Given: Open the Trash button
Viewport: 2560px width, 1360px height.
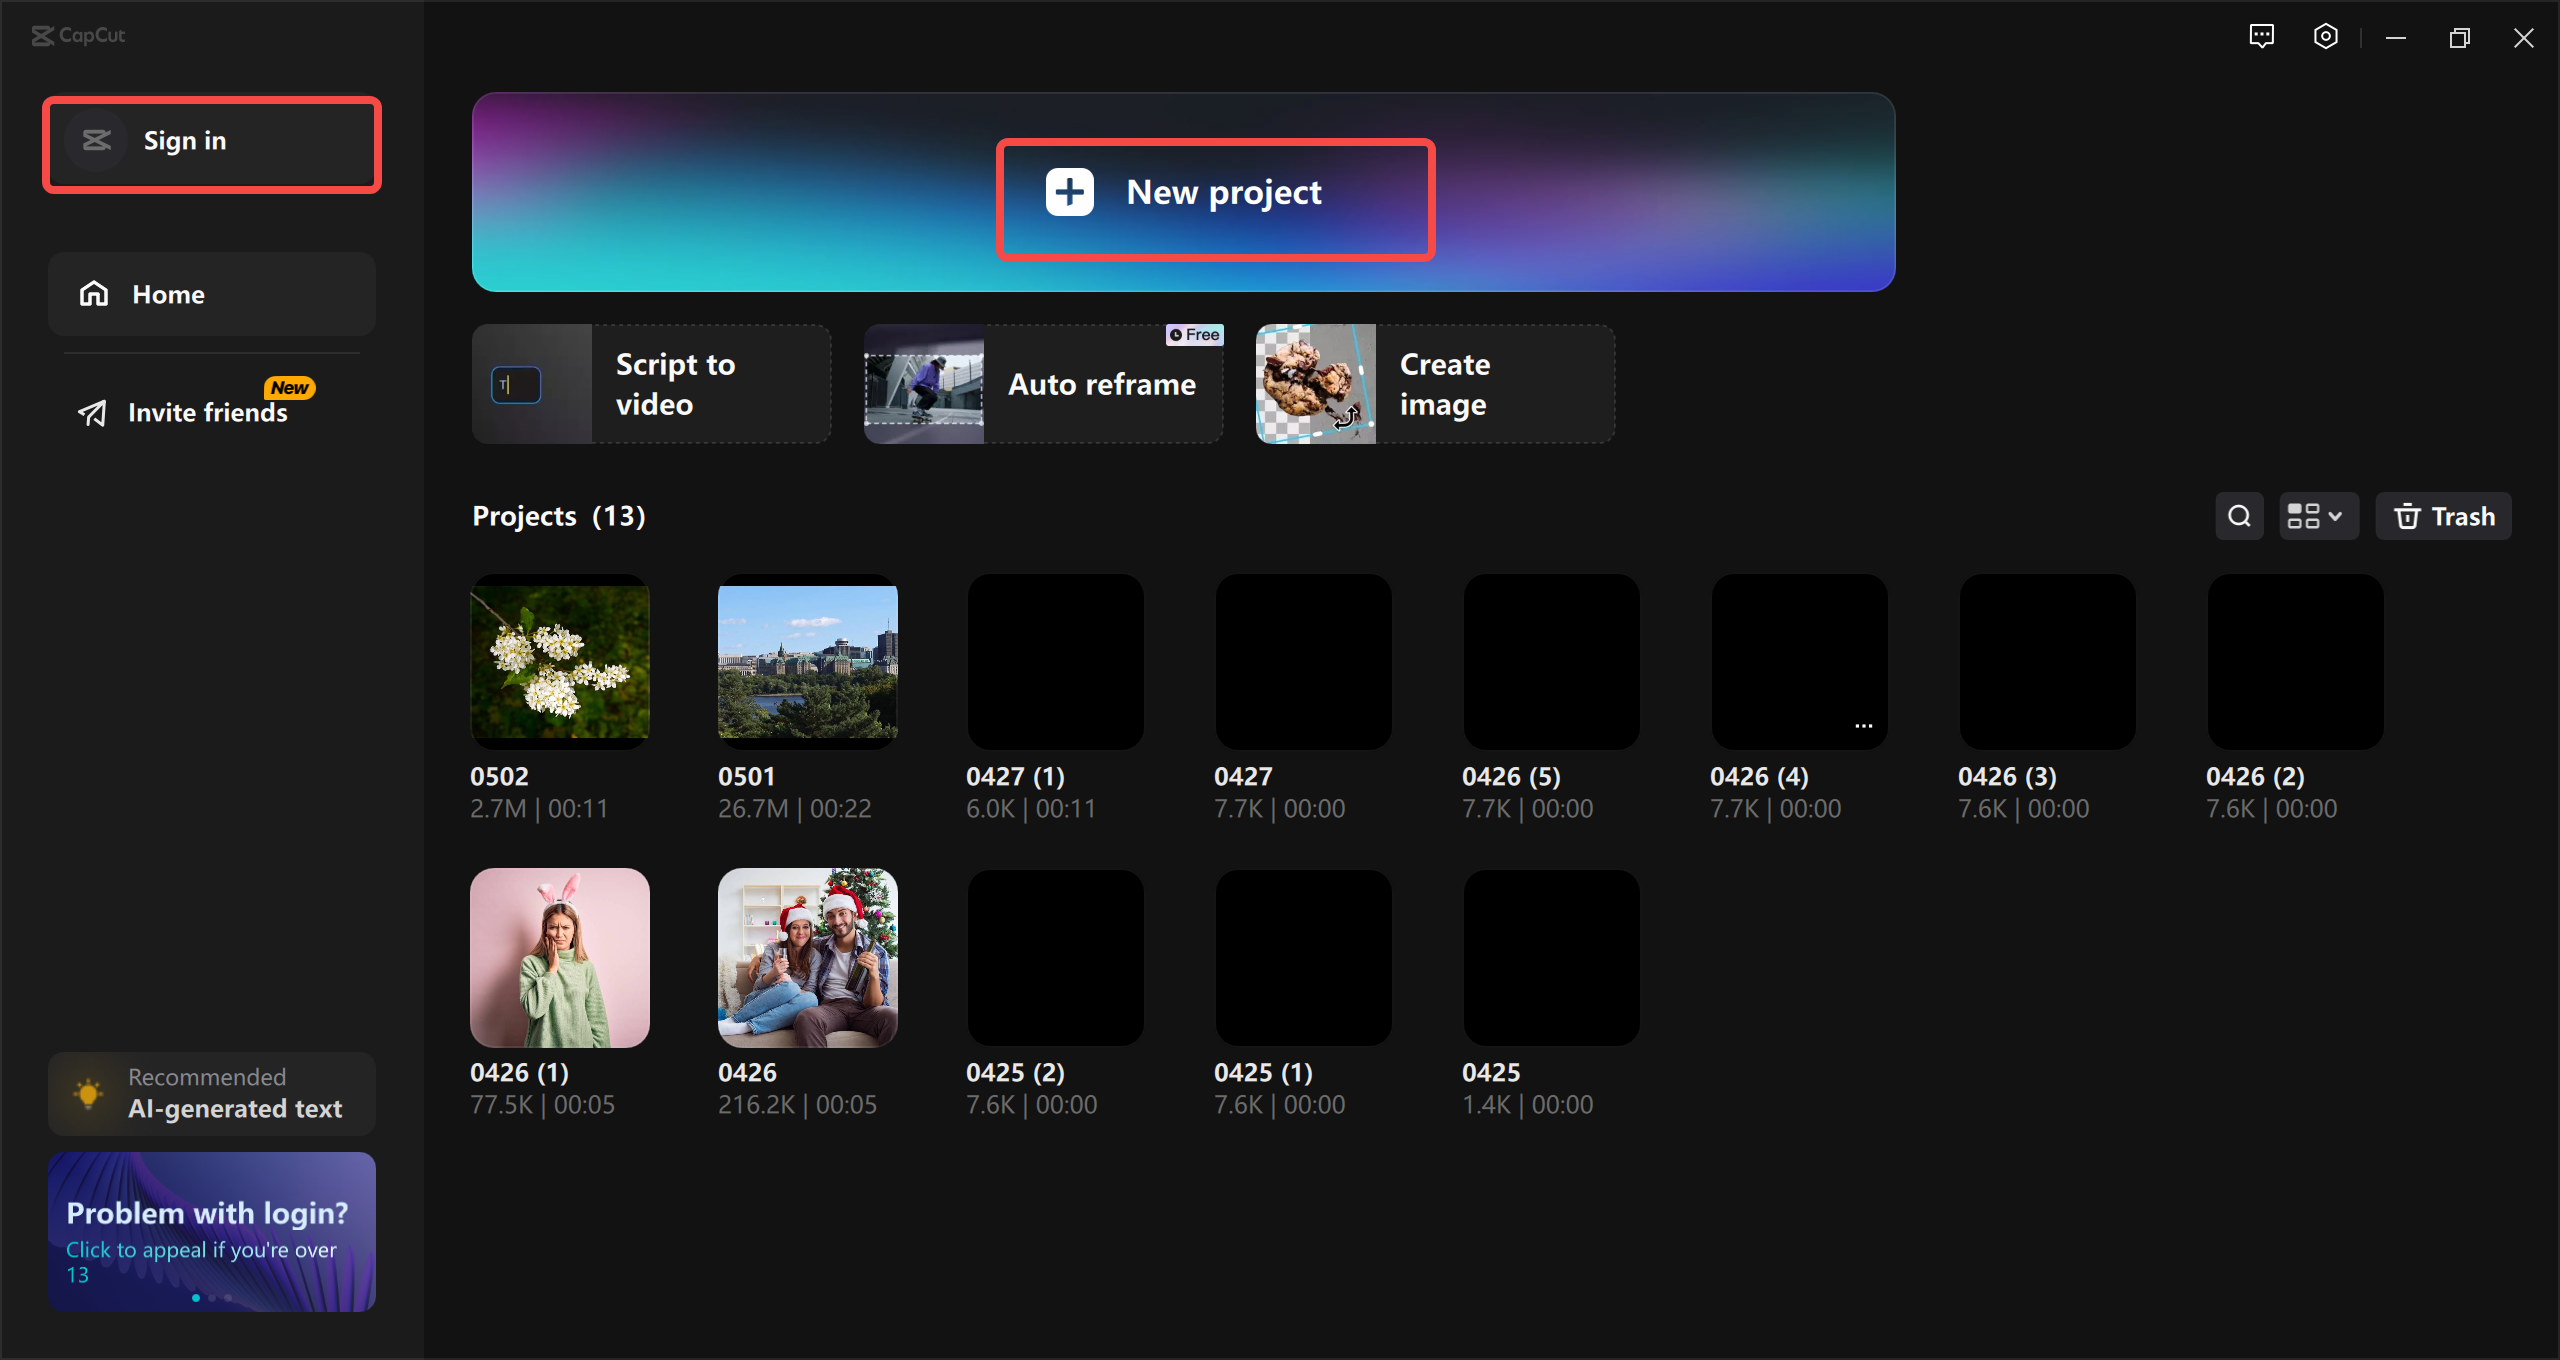Looking at the screenshot, I should tap(2443, 516).
